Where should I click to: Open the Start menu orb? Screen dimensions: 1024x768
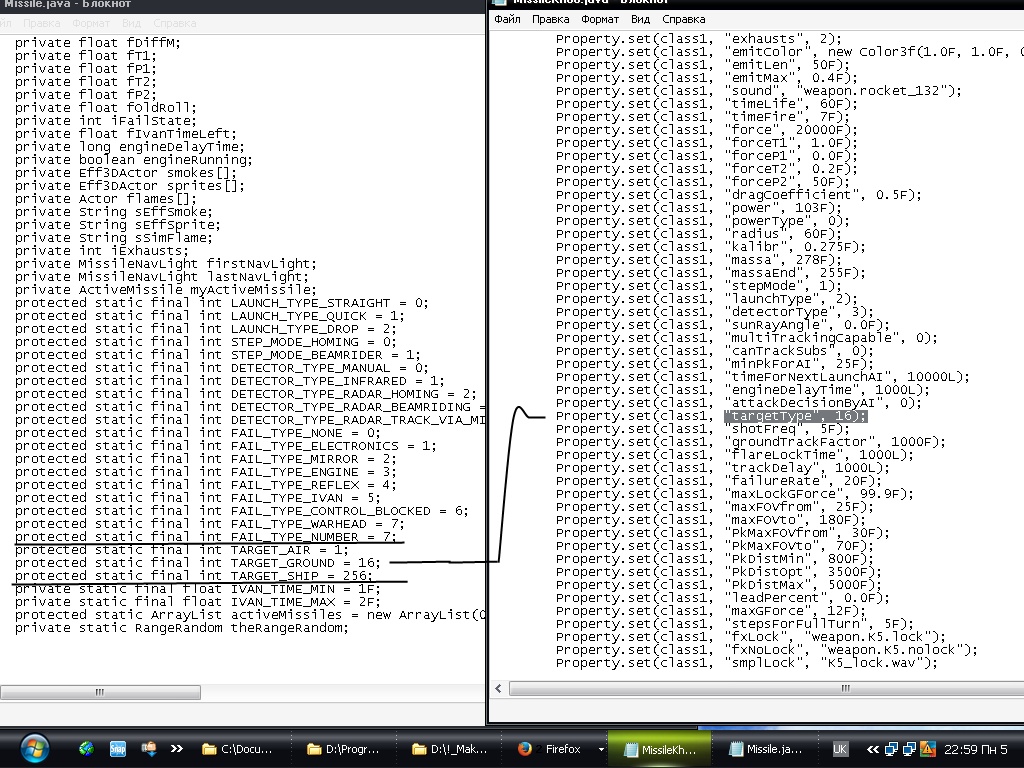click(x=35, y=749)
